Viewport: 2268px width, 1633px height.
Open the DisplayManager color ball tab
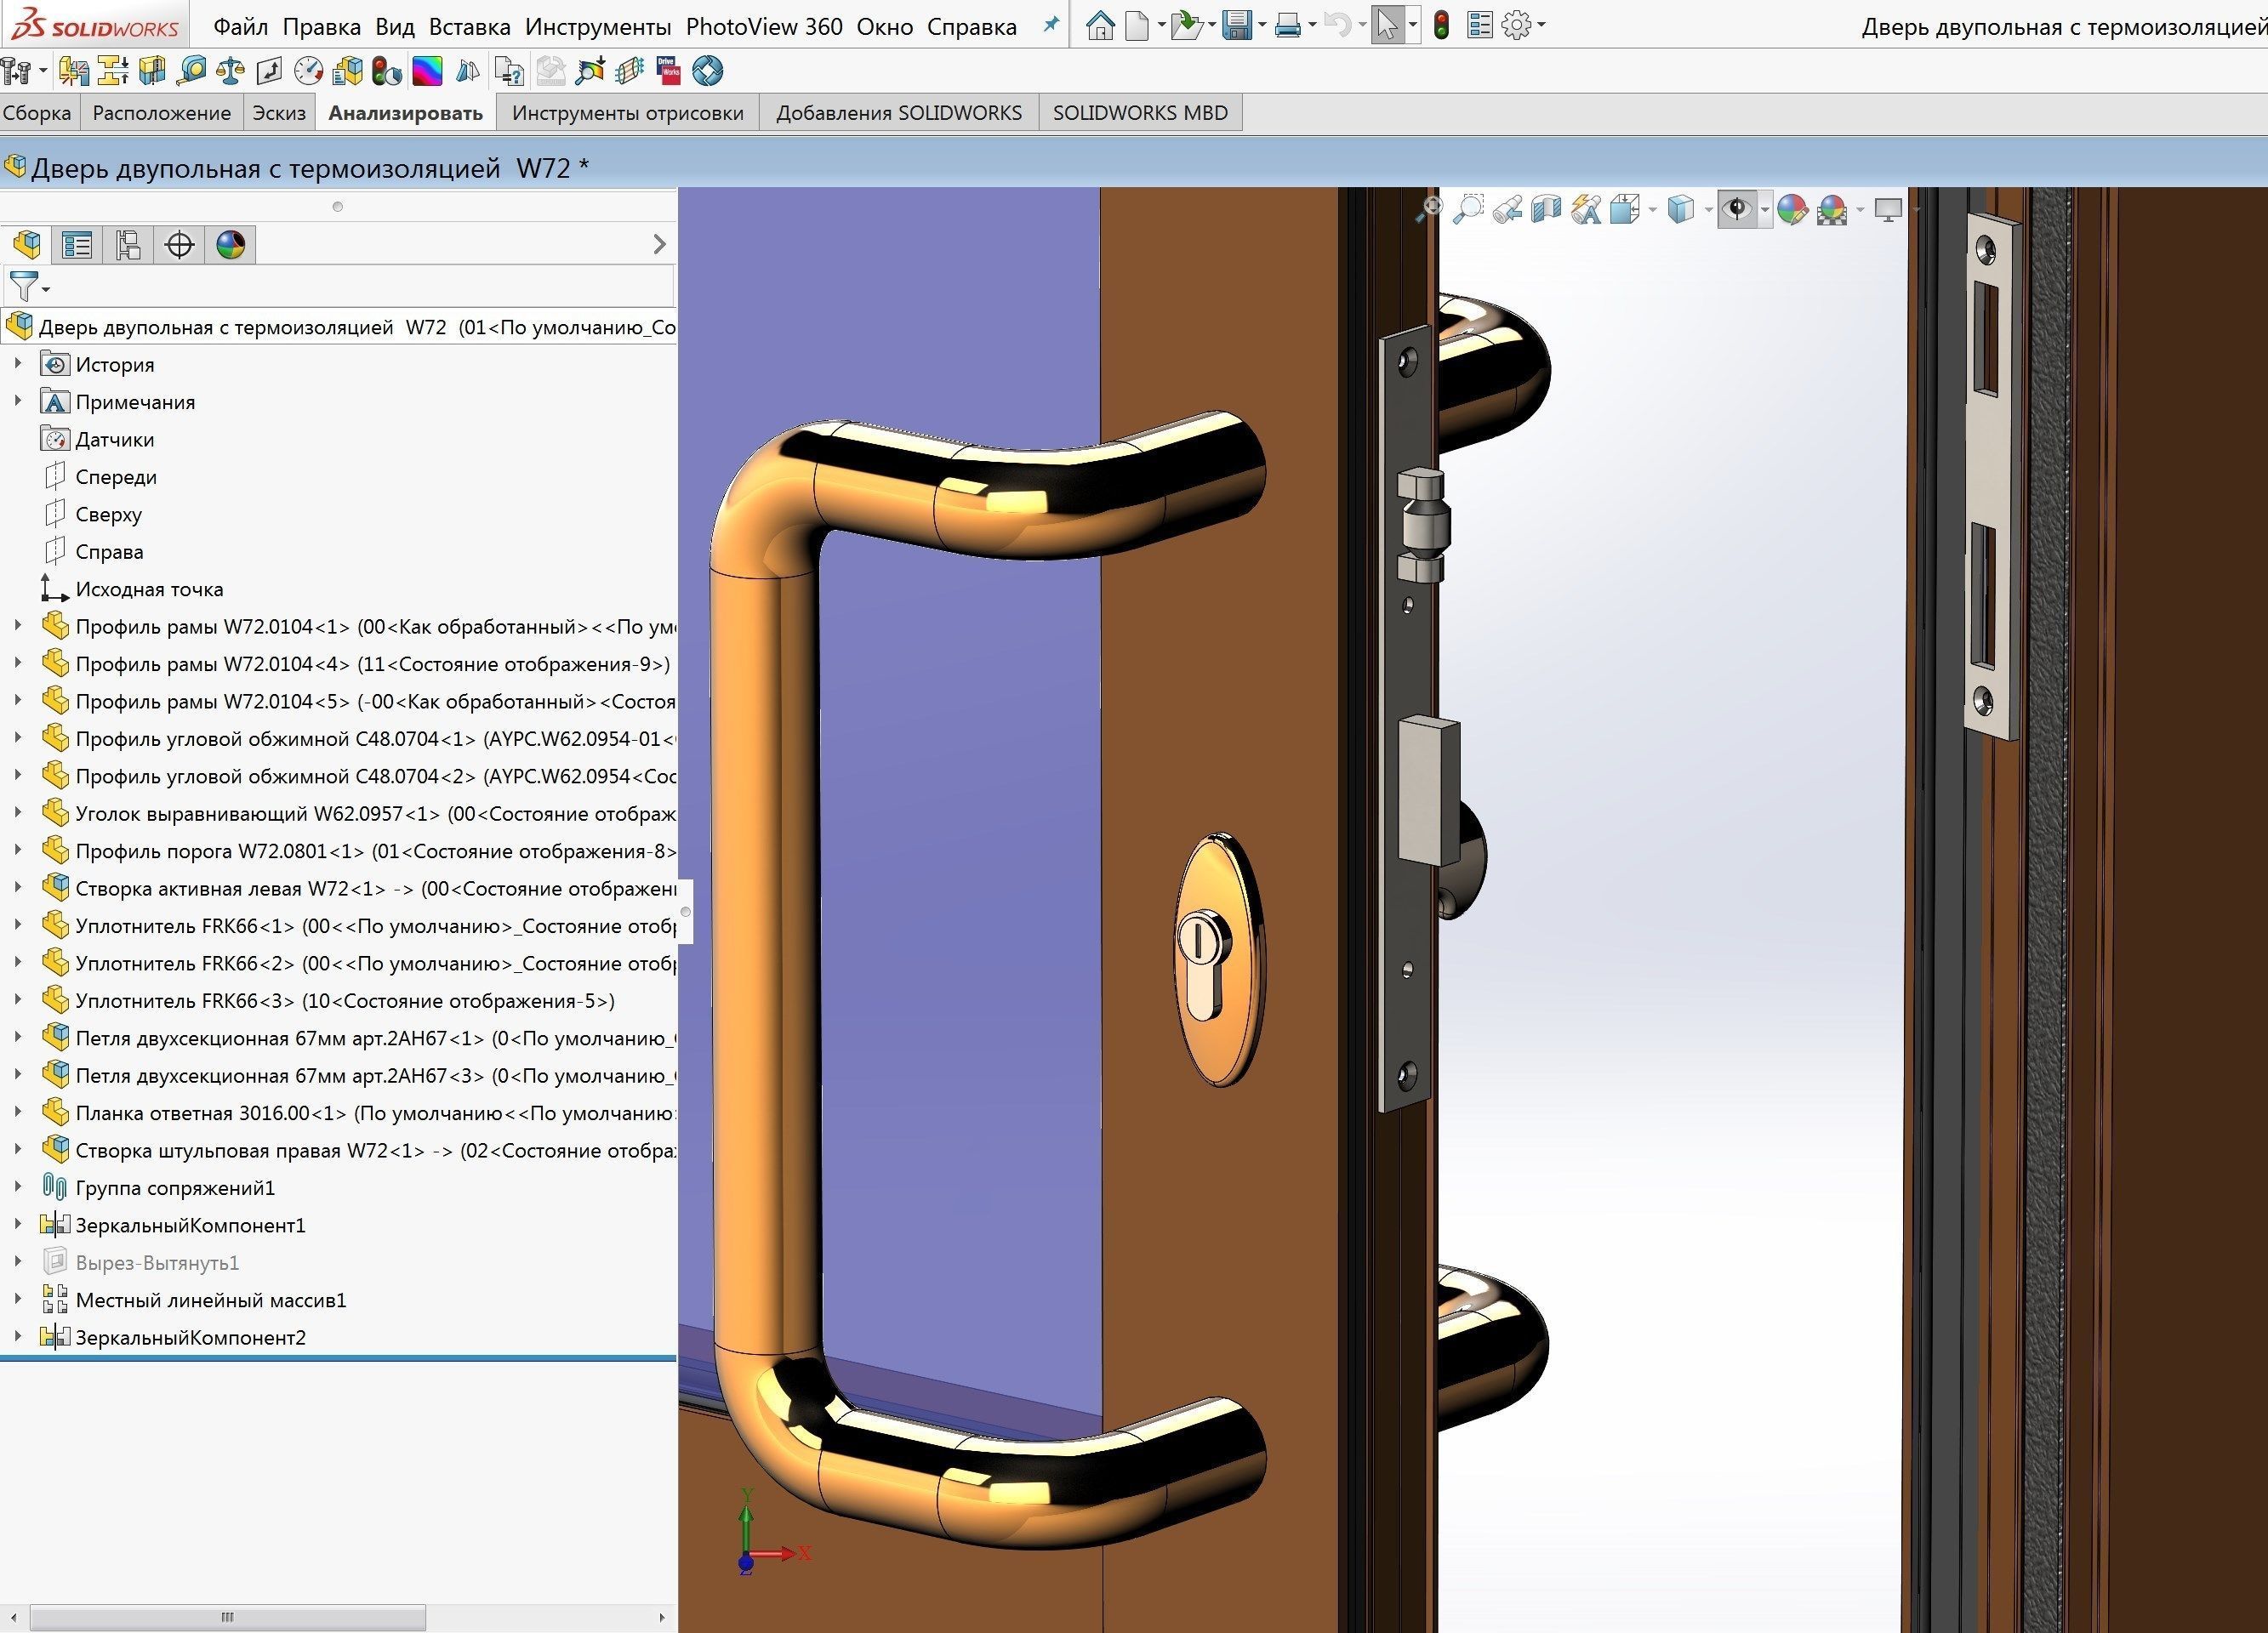230,245
